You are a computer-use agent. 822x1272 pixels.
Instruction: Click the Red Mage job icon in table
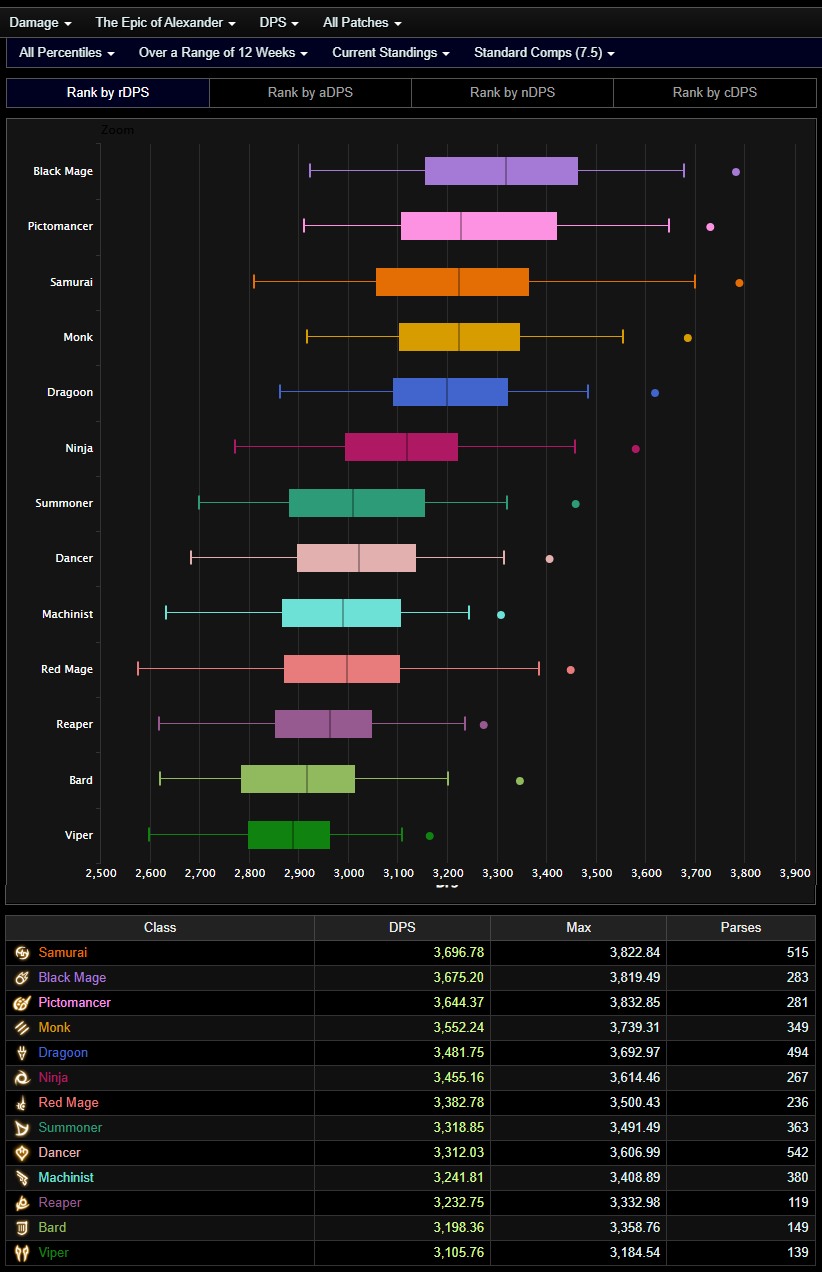tap(22, 1103)
